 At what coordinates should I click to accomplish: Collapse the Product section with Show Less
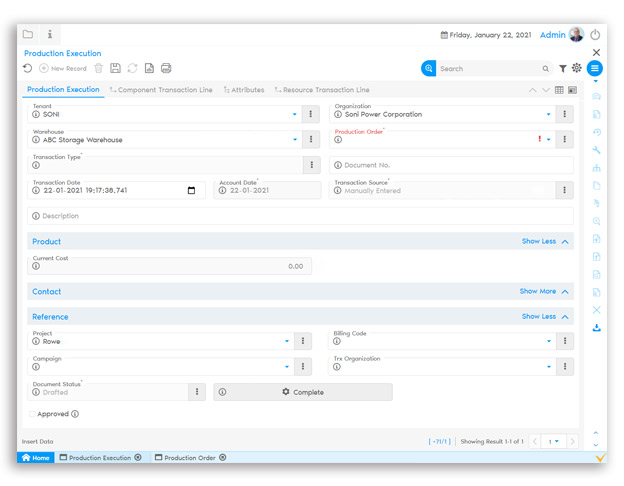545,242
